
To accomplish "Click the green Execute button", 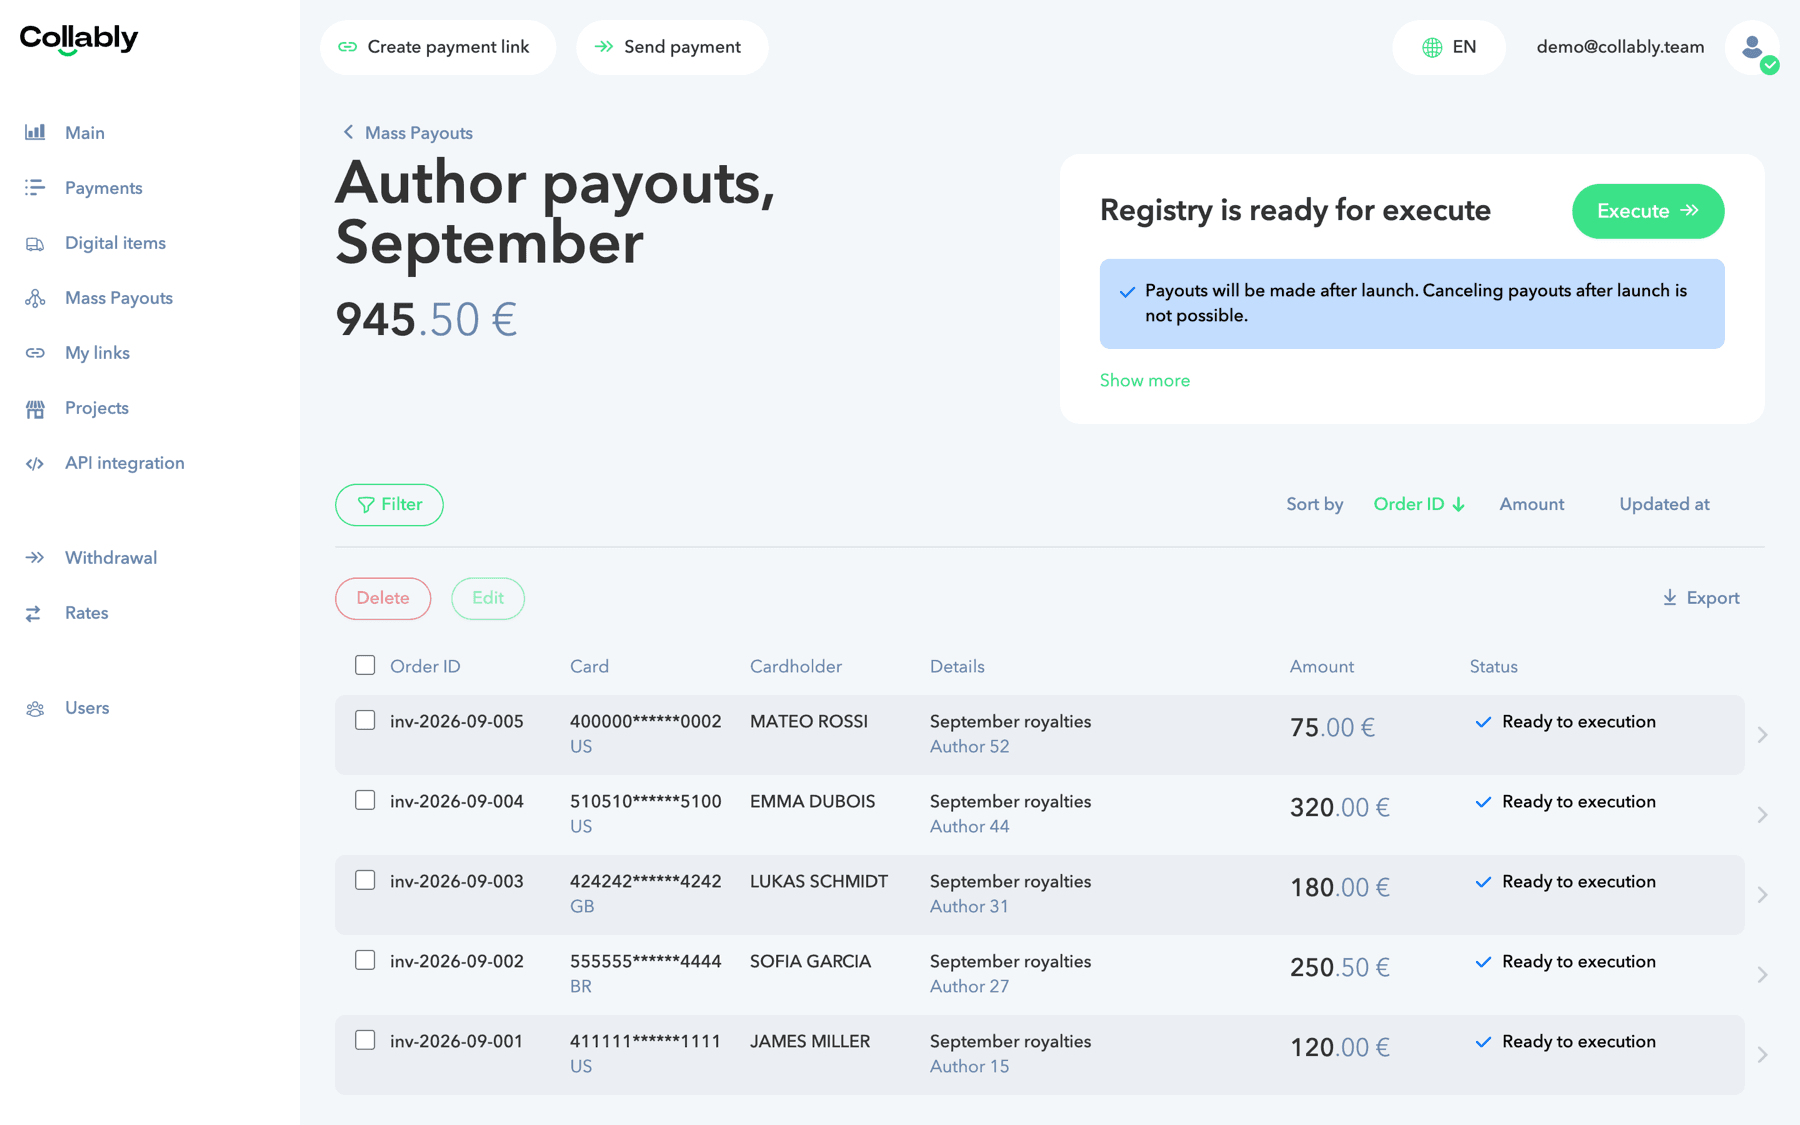I will coord(1648,211).
